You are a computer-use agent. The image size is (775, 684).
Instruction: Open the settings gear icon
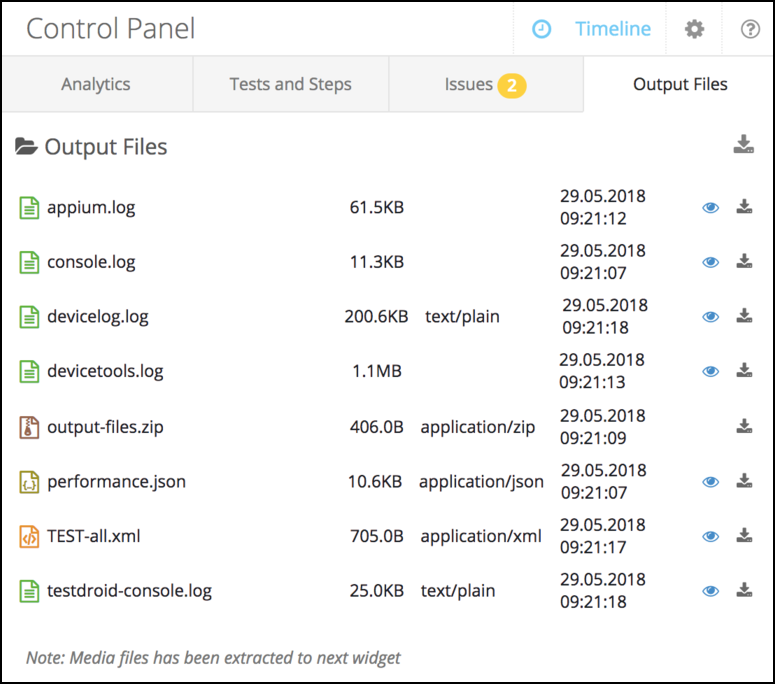694,29
